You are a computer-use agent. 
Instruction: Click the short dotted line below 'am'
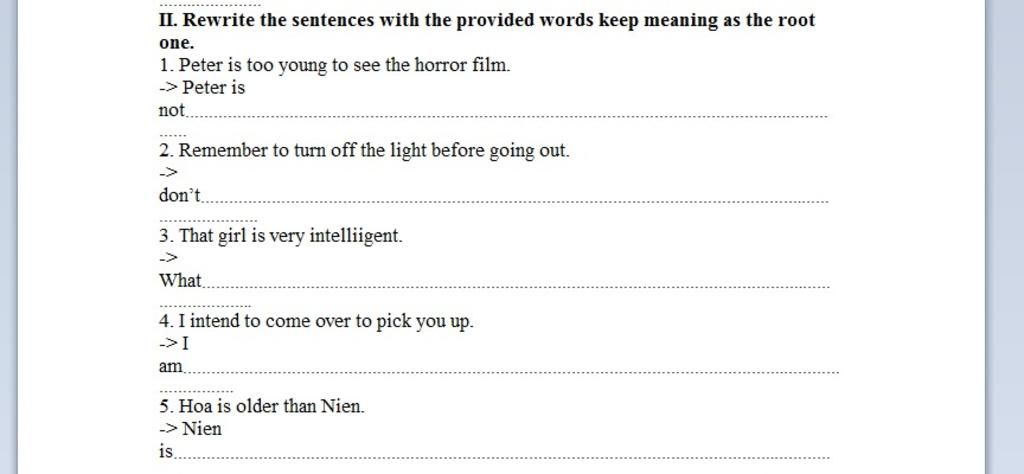tap(196, 390)
